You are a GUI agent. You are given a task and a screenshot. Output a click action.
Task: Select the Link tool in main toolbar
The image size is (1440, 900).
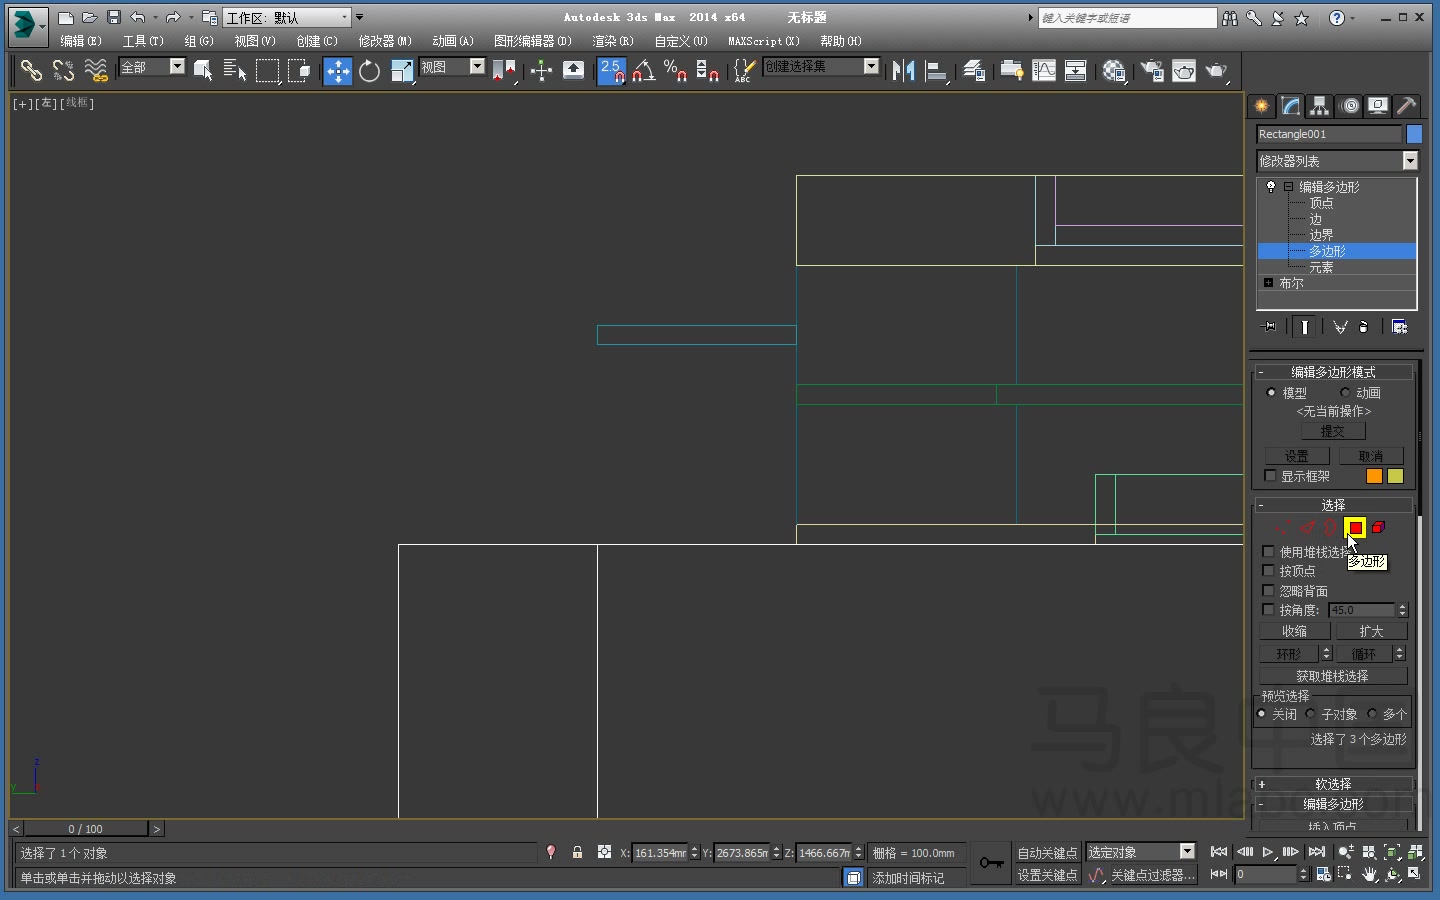(31, 71)
